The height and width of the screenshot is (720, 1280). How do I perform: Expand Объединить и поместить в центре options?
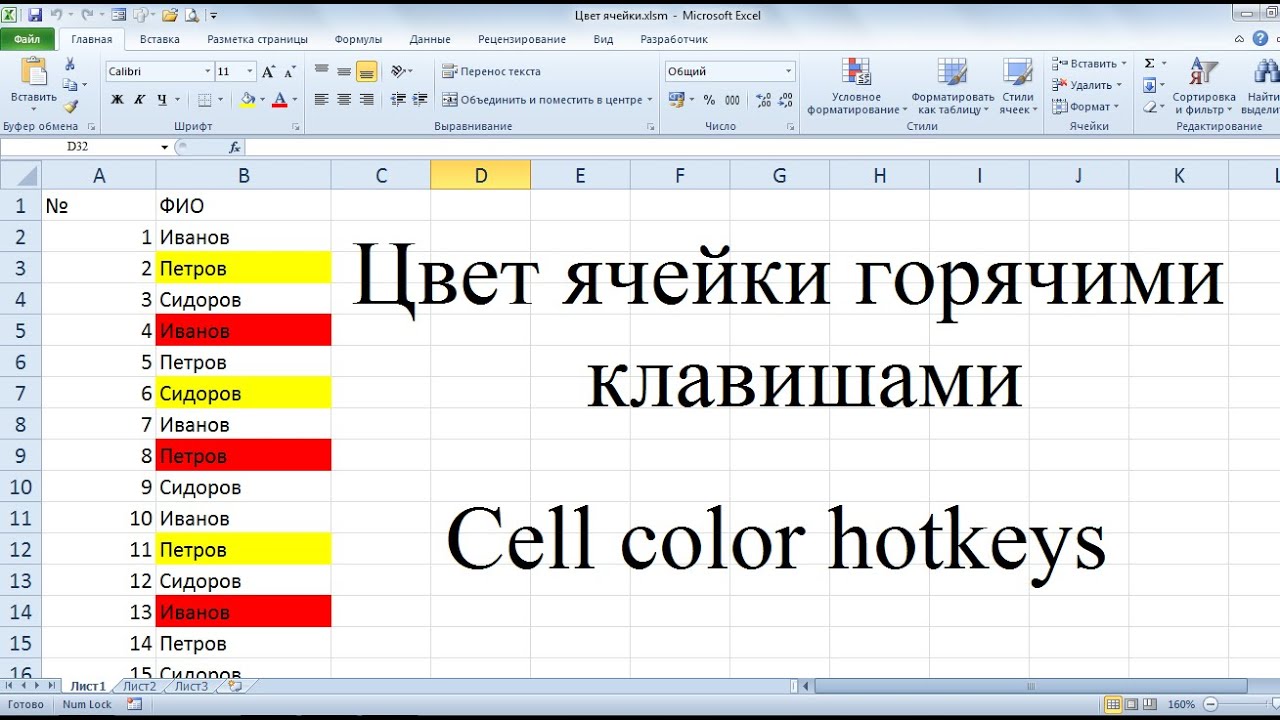click(x=650, y=100)
